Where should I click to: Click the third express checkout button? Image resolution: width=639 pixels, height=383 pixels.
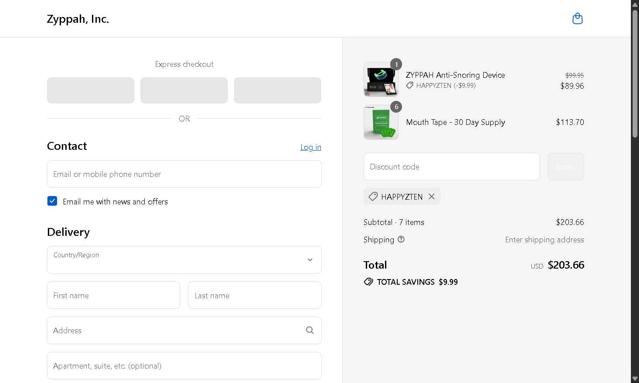point(278,90)
